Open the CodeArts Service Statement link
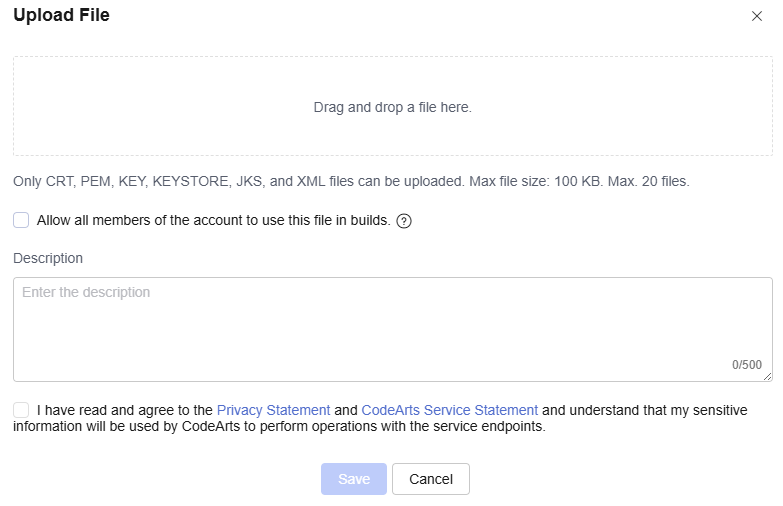Viewport: 783px width, 506px height. pyautogui.click(x=449, y=410)
